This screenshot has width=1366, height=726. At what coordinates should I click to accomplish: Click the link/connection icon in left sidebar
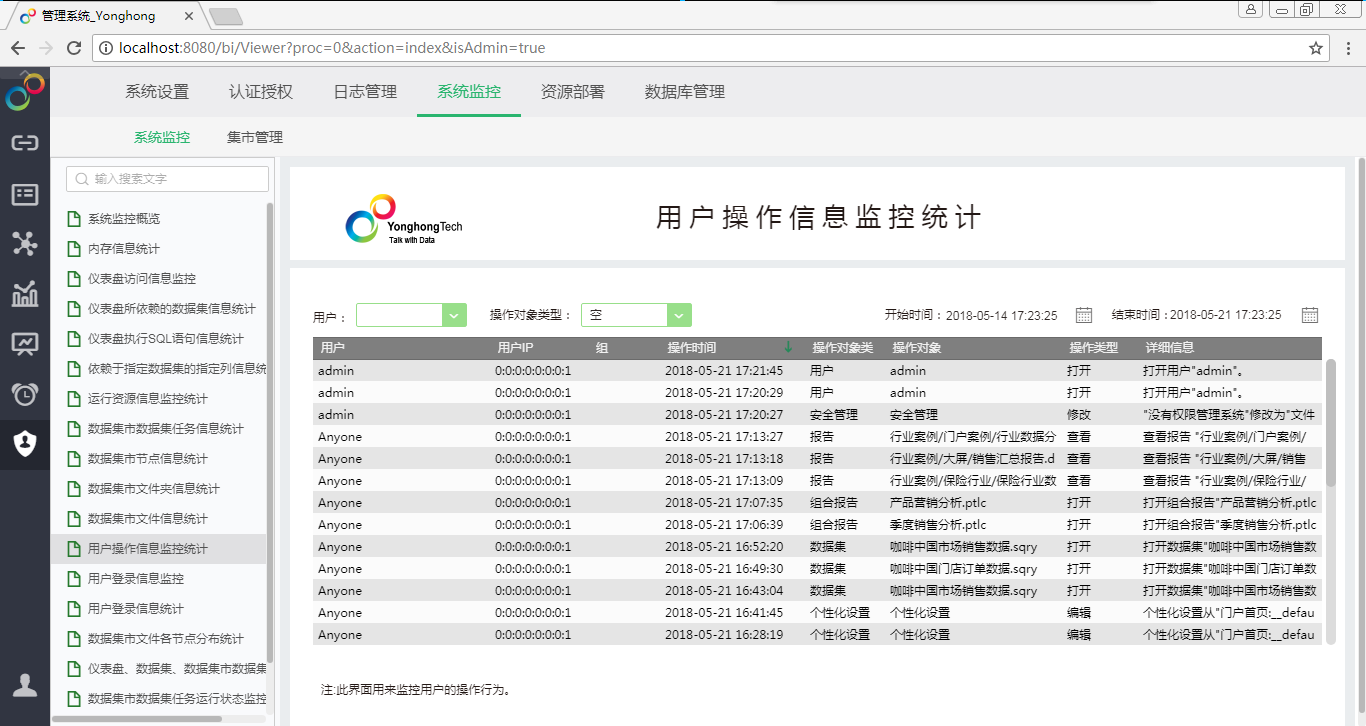pyautogui.click(x=25, y=143)
